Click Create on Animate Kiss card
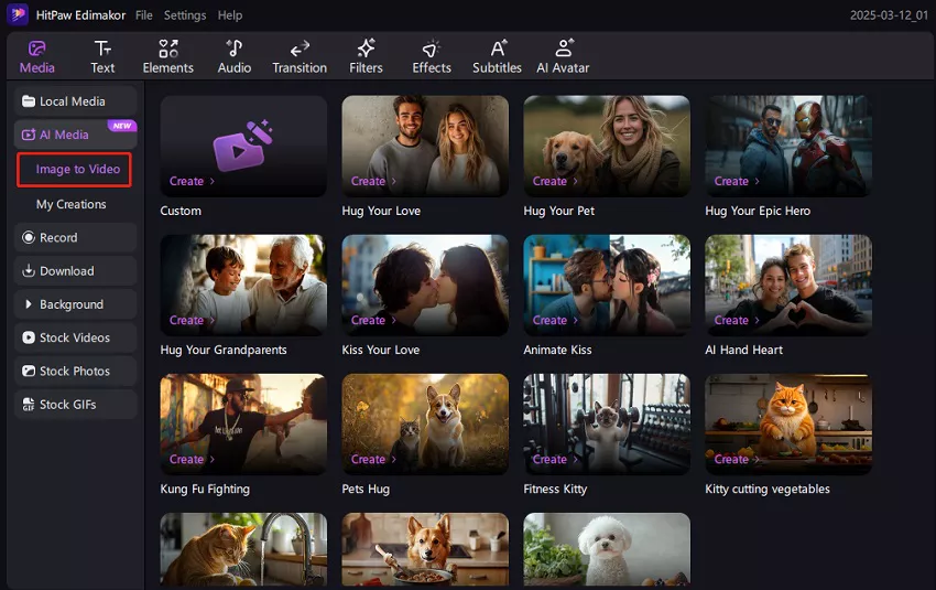Viewport: 936px width, 590px height. click(x=555, y=320)
